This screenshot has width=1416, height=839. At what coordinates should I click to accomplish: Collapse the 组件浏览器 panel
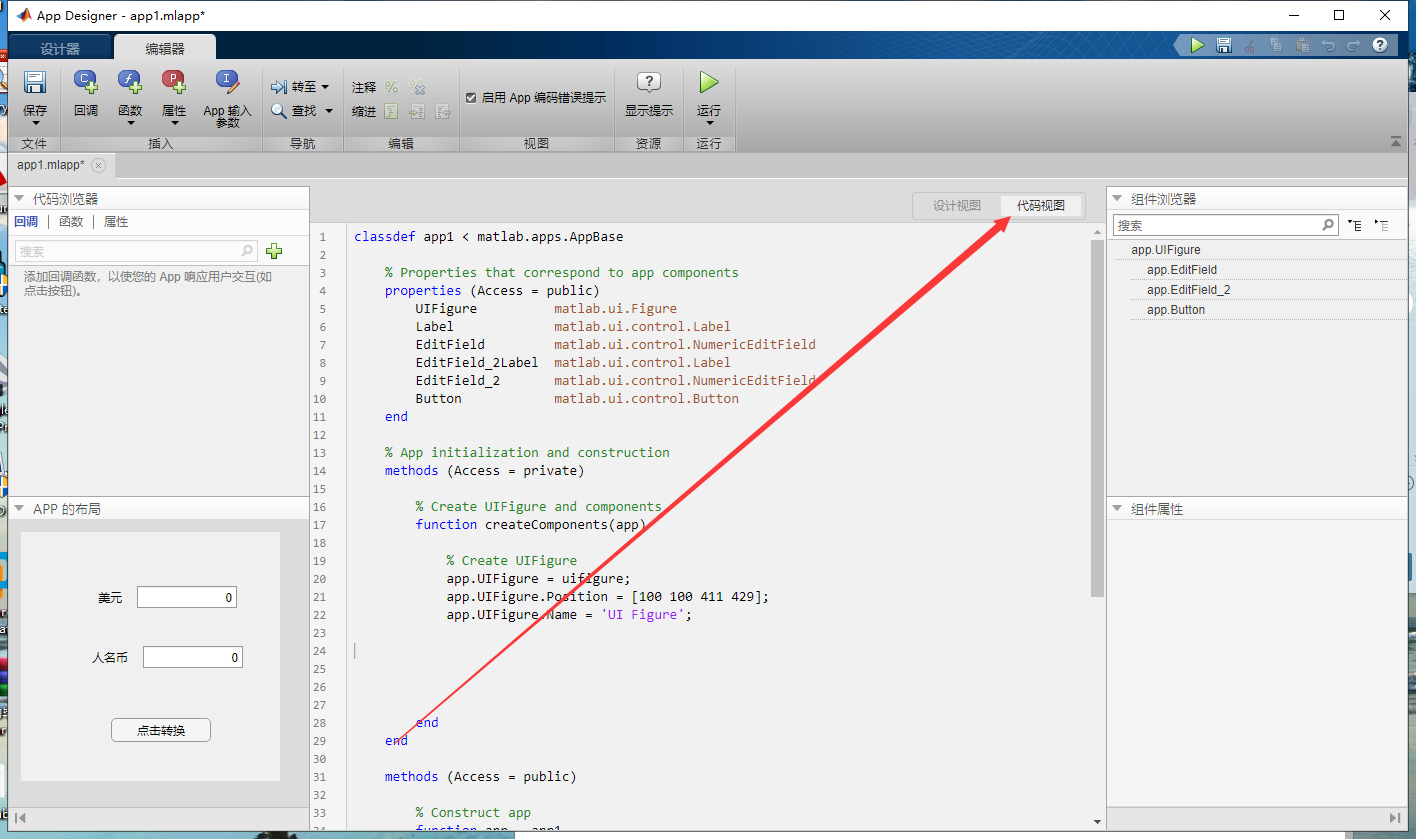[x=1117, y=199]
